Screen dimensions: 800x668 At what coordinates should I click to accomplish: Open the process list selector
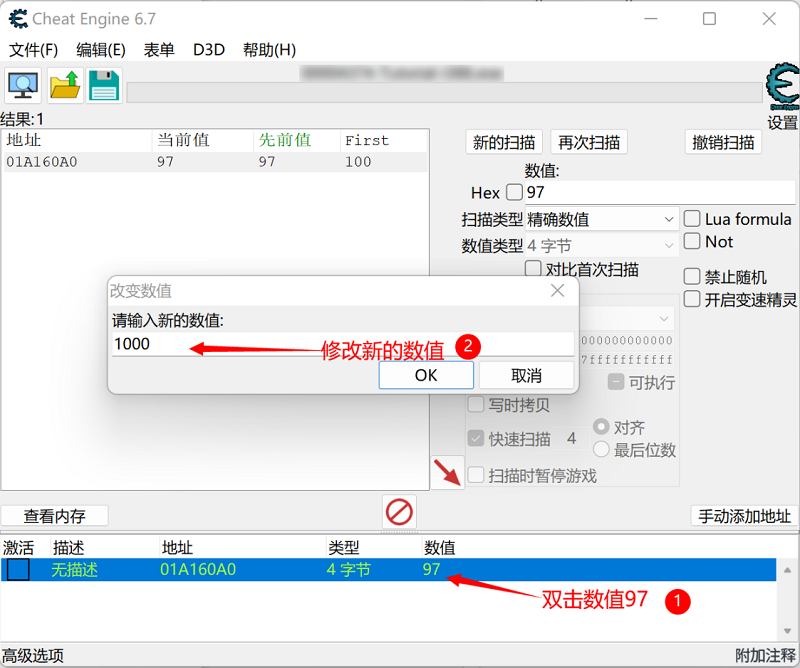22,86
